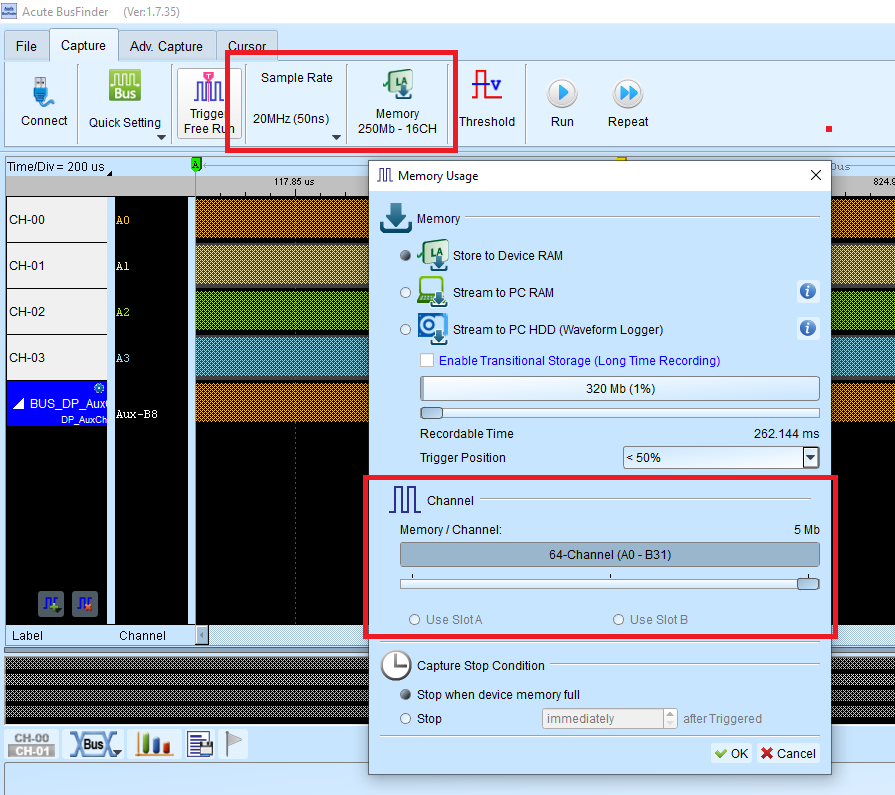Click the memory size slider handle
This screenshot has width=895, height=795.
point(432,413)
